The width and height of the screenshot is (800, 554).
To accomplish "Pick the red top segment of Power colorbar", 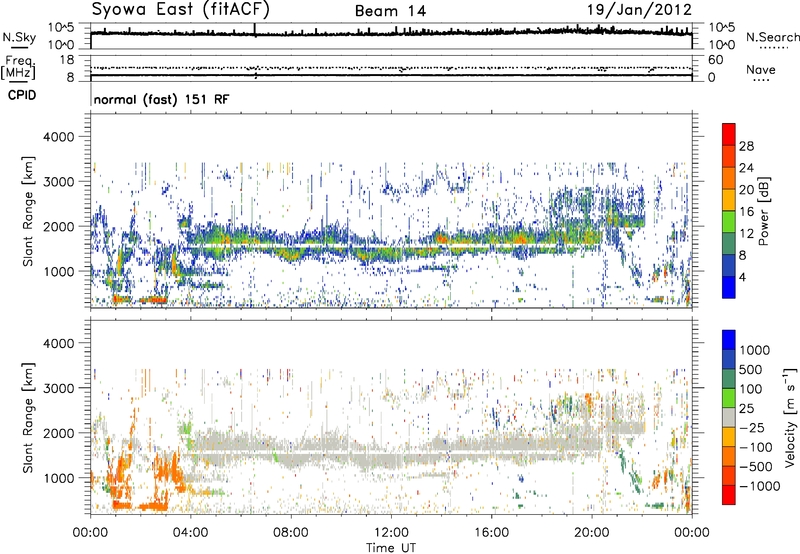I will coord(729,135).
